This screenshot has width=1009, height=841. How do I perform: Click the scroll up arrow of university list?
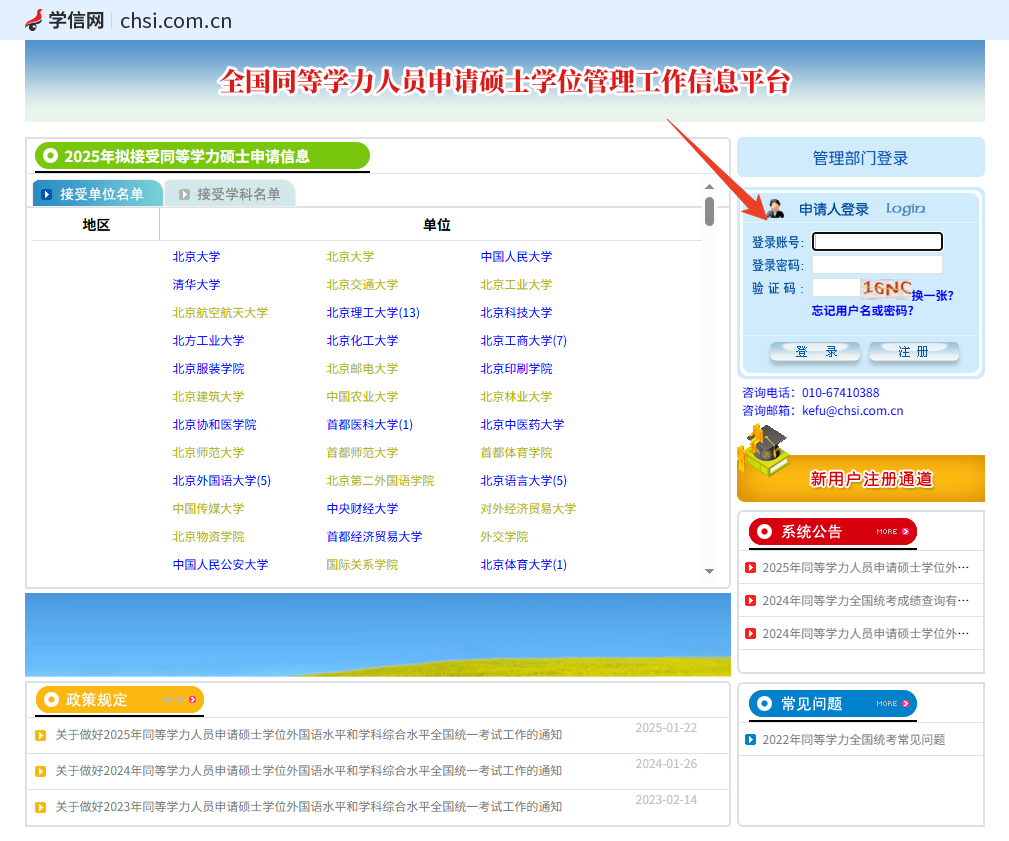[709, 186]
